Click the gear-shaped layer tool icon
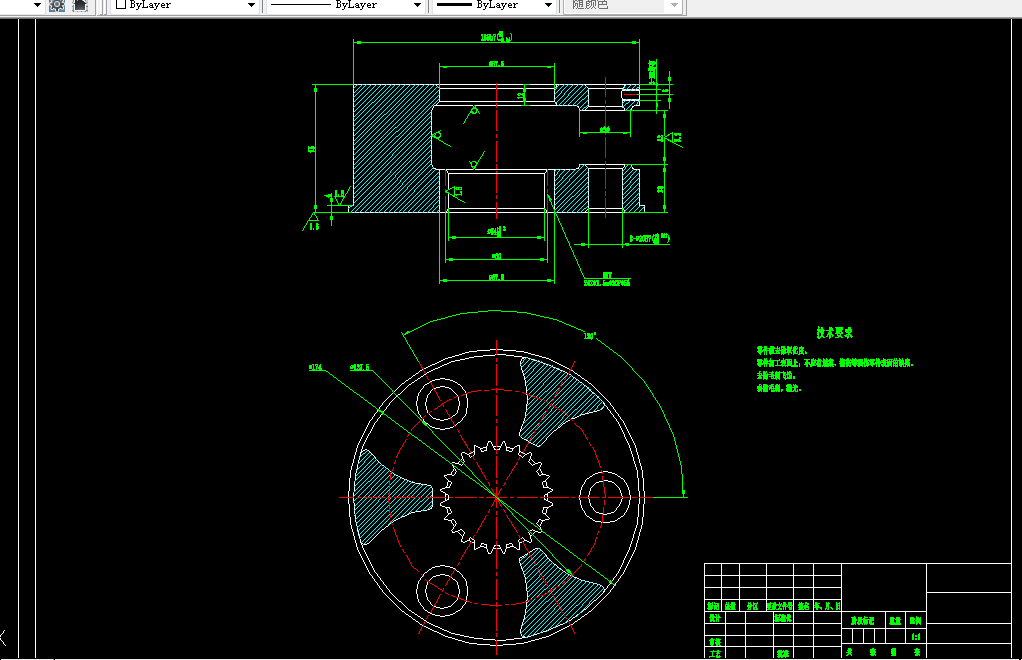The image size is (1022, 660). tap(57, 5)
